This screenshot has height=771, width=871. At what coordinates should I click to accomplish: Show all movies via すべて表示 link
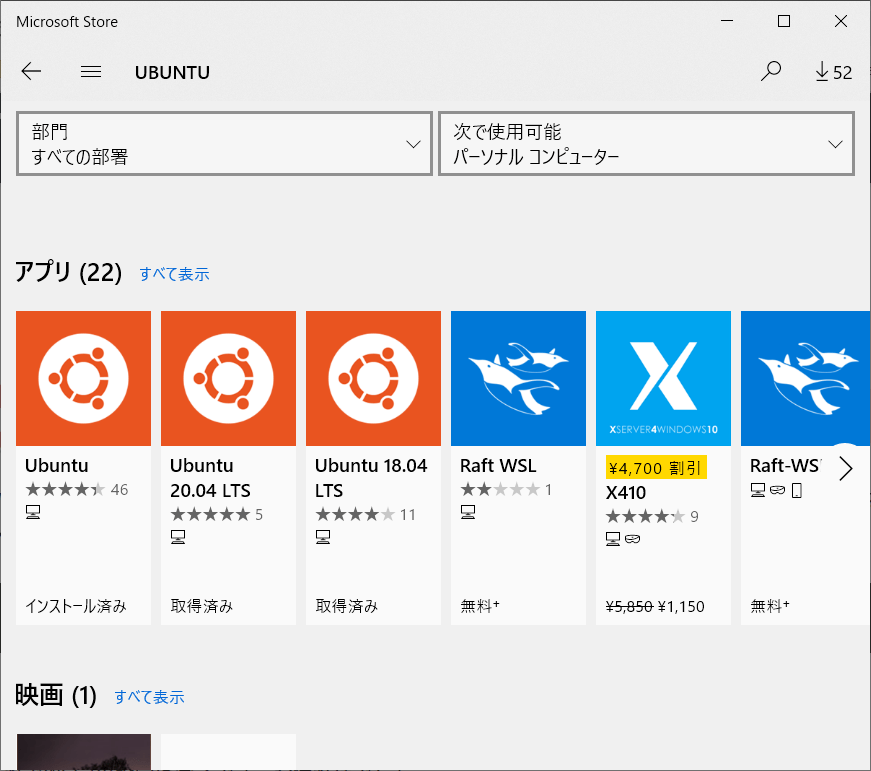pos(149,697)
